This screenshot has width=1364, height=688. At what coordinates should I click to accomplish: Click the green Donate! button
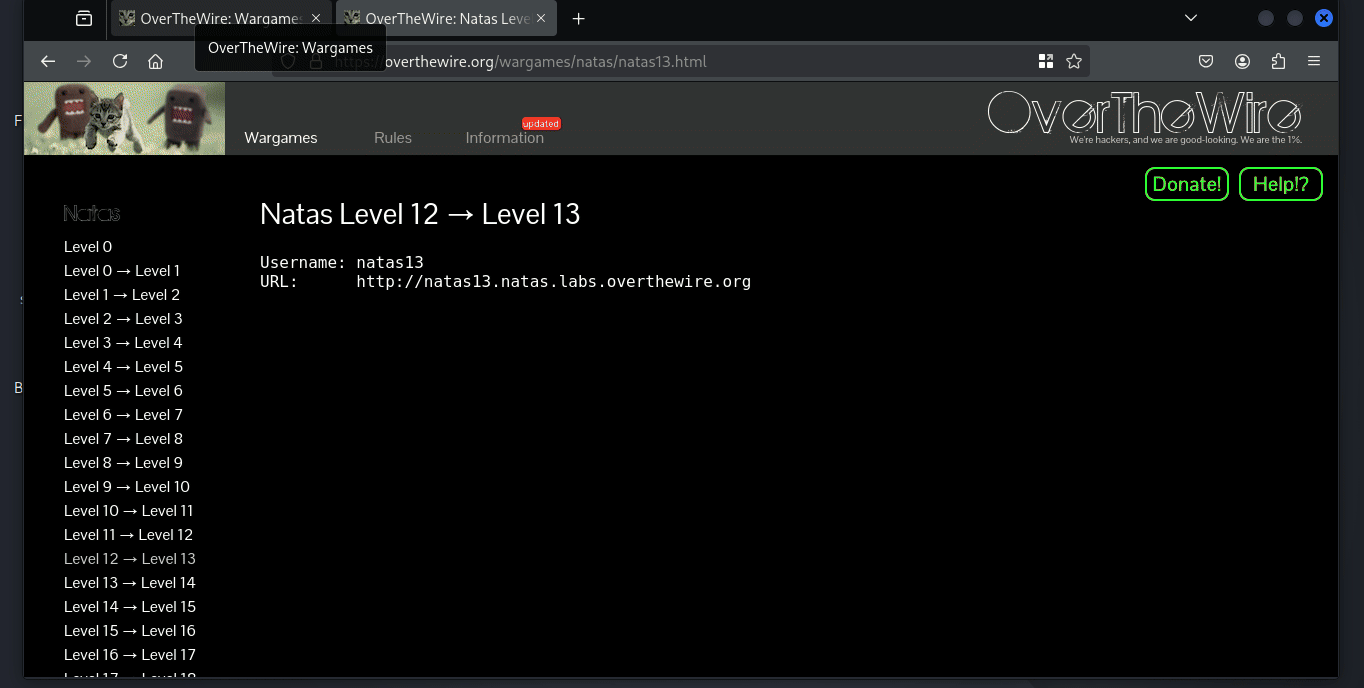[1187, 184]
